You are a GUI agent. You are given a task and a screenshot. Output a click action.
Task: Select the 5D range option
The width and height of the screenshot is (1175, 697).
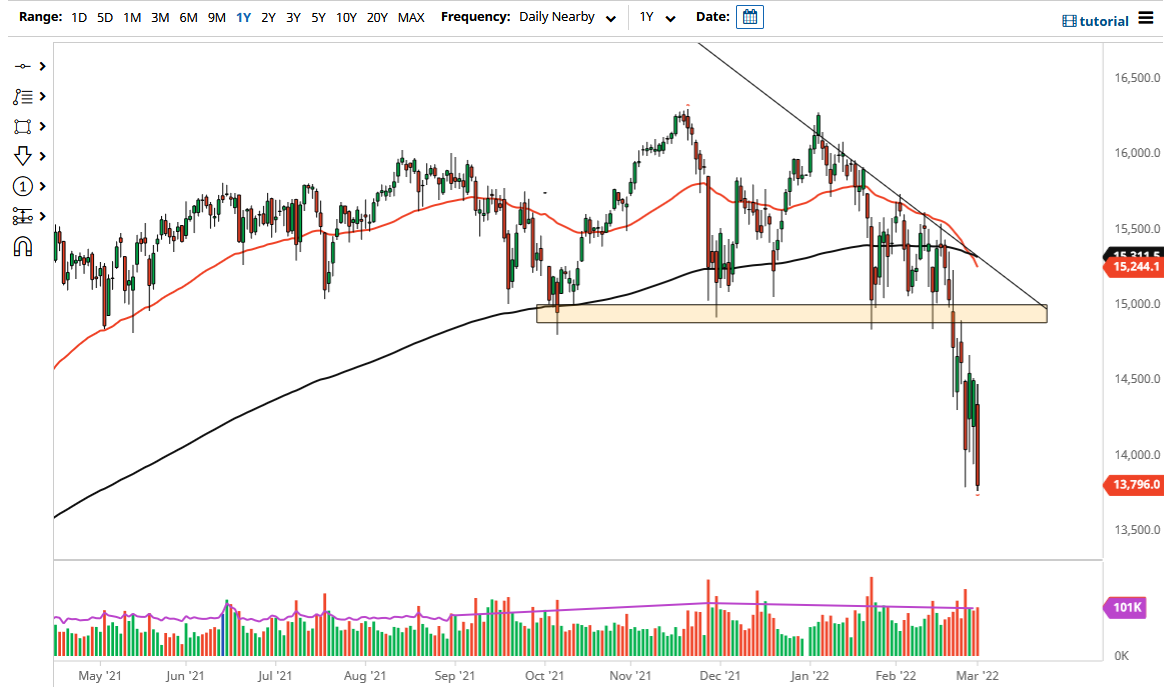point(104,17)
